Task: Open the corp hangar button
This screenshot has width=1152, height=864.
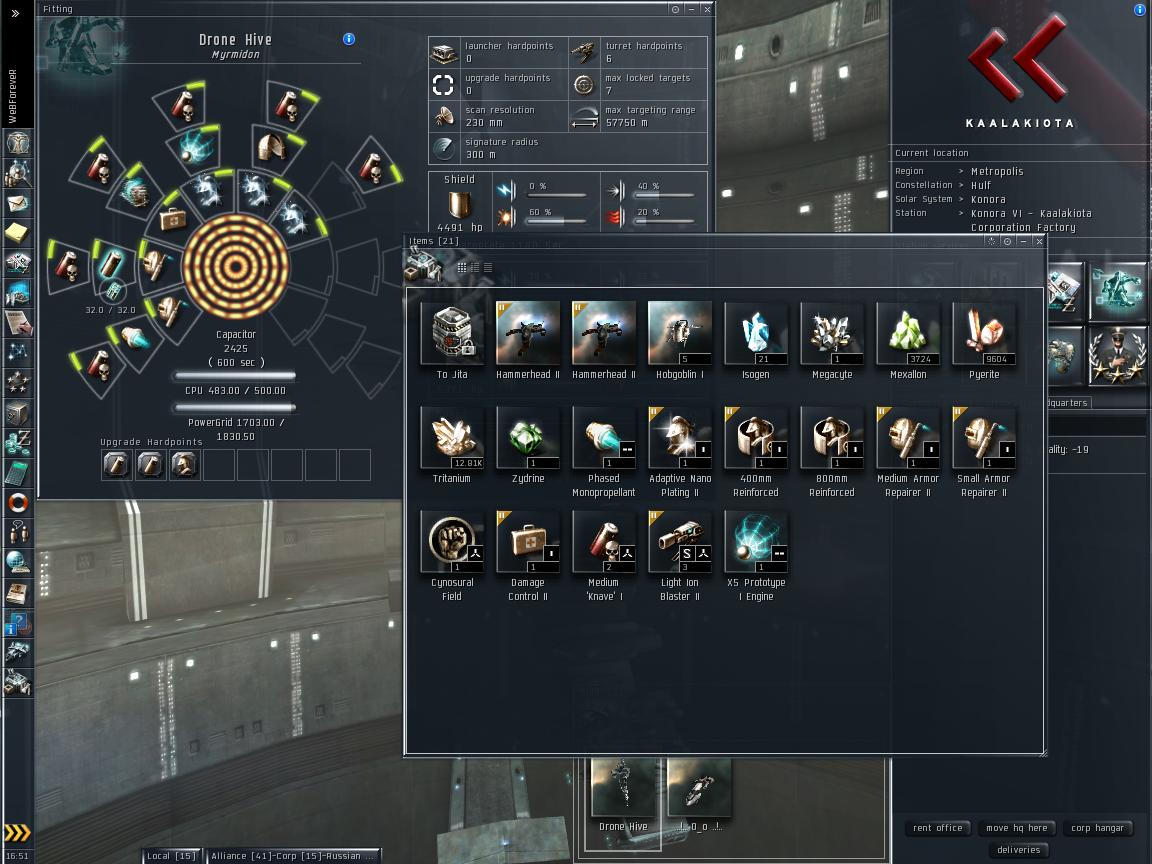Action: [x=1097, y=828]
